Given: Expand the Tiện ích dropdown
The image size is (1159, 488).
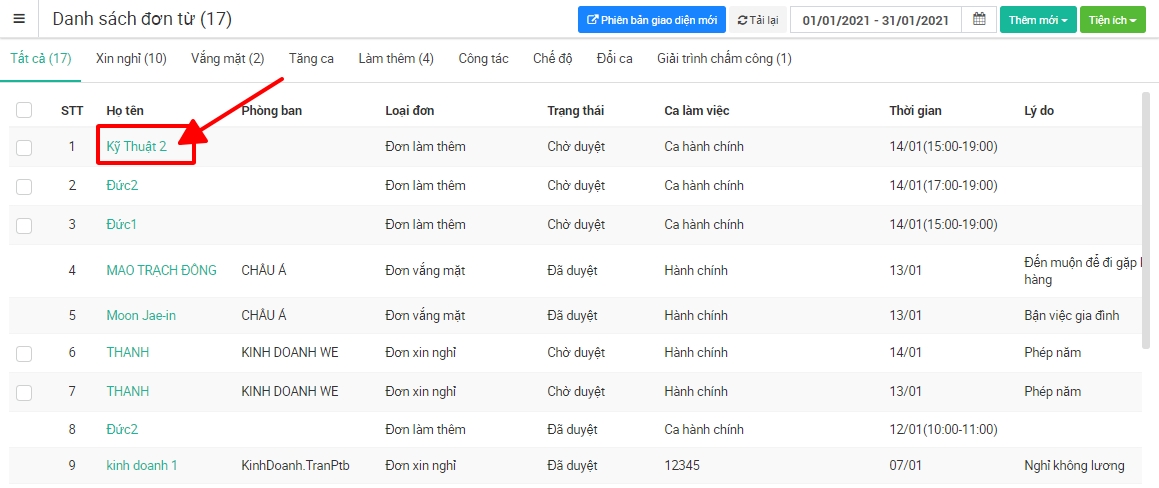Looking at the screenshot, I should pyautogui.click(x=1112, y=20).
